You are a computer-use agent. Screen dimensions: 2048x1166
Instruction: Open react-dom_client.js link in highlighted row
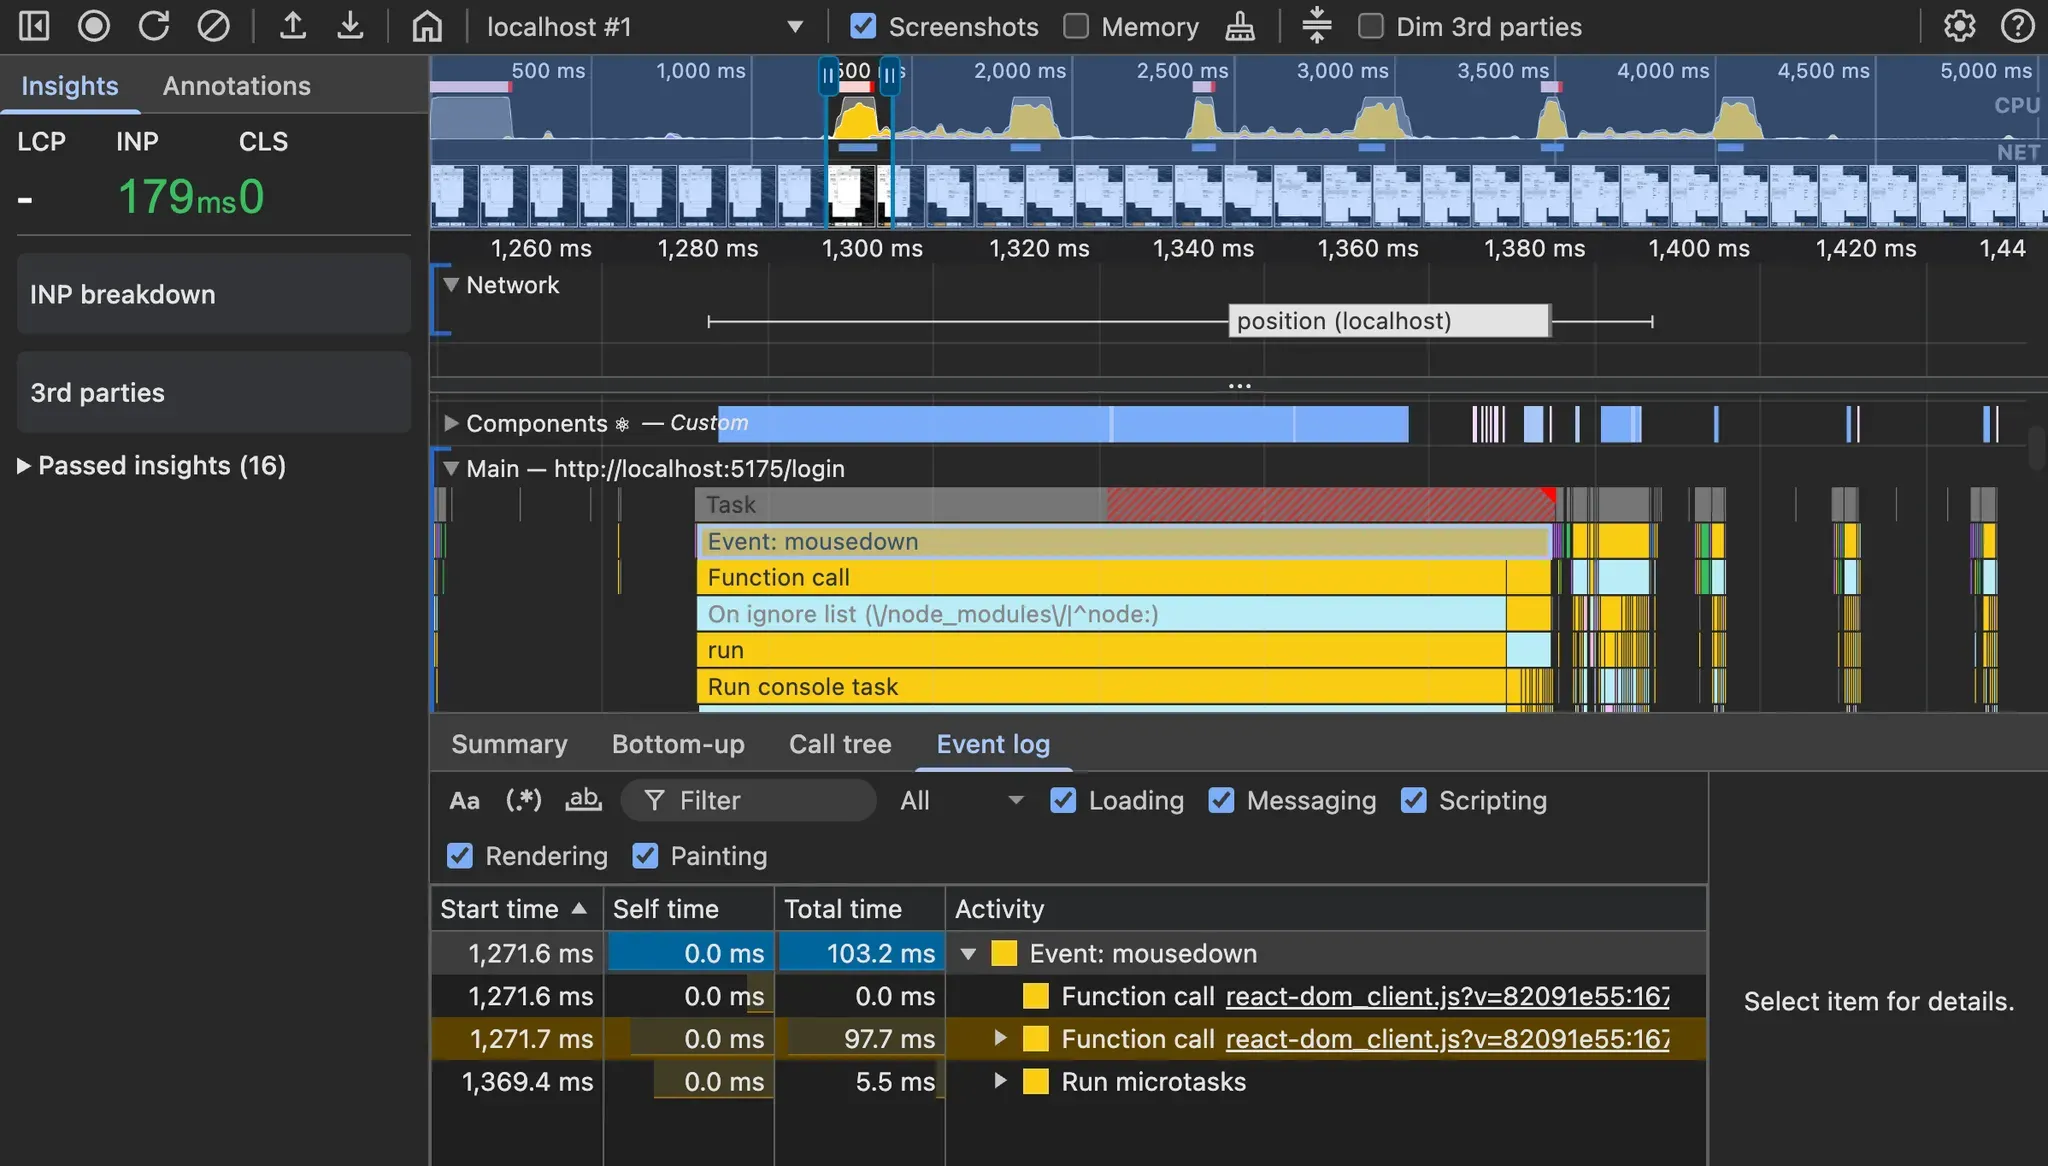click(1447, 1039)
